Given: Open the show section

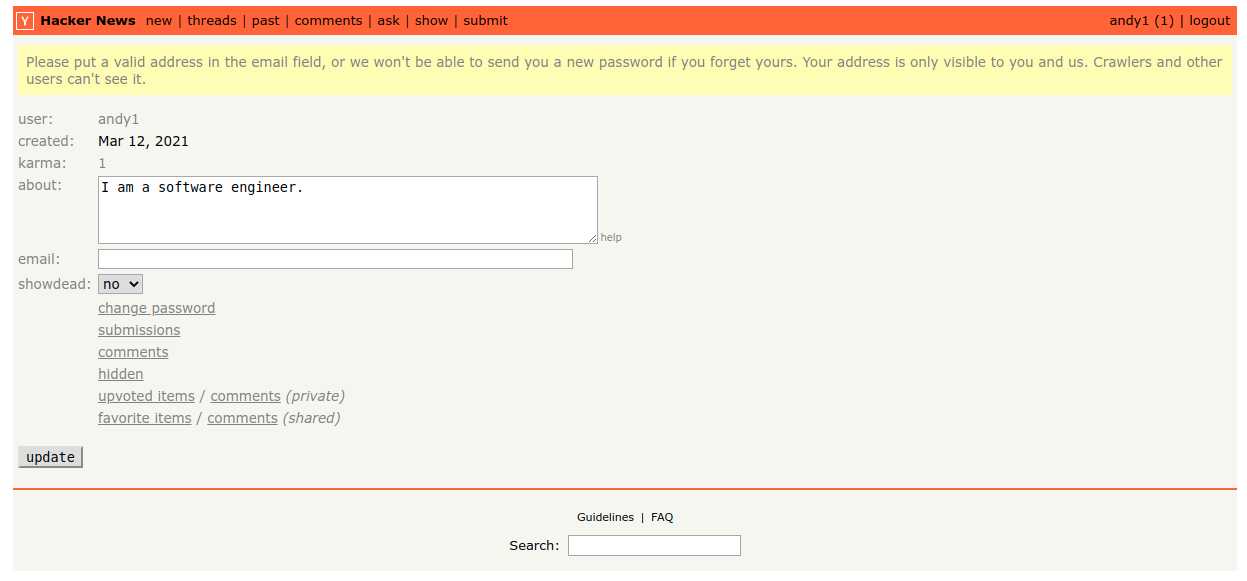Looking at the screenshot, I should coord(432,20).
